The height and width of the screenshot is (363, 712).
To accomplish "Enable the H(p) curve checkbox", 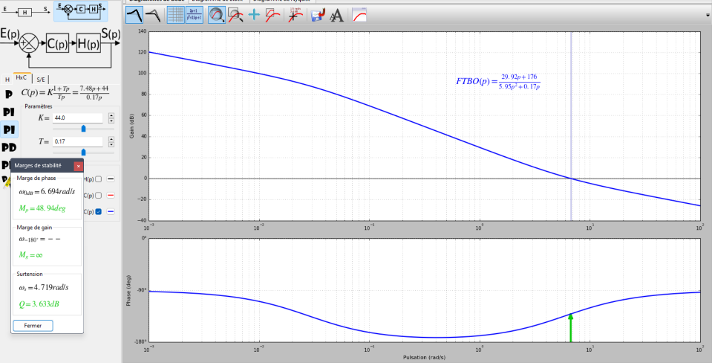I will tap(98, 179).
